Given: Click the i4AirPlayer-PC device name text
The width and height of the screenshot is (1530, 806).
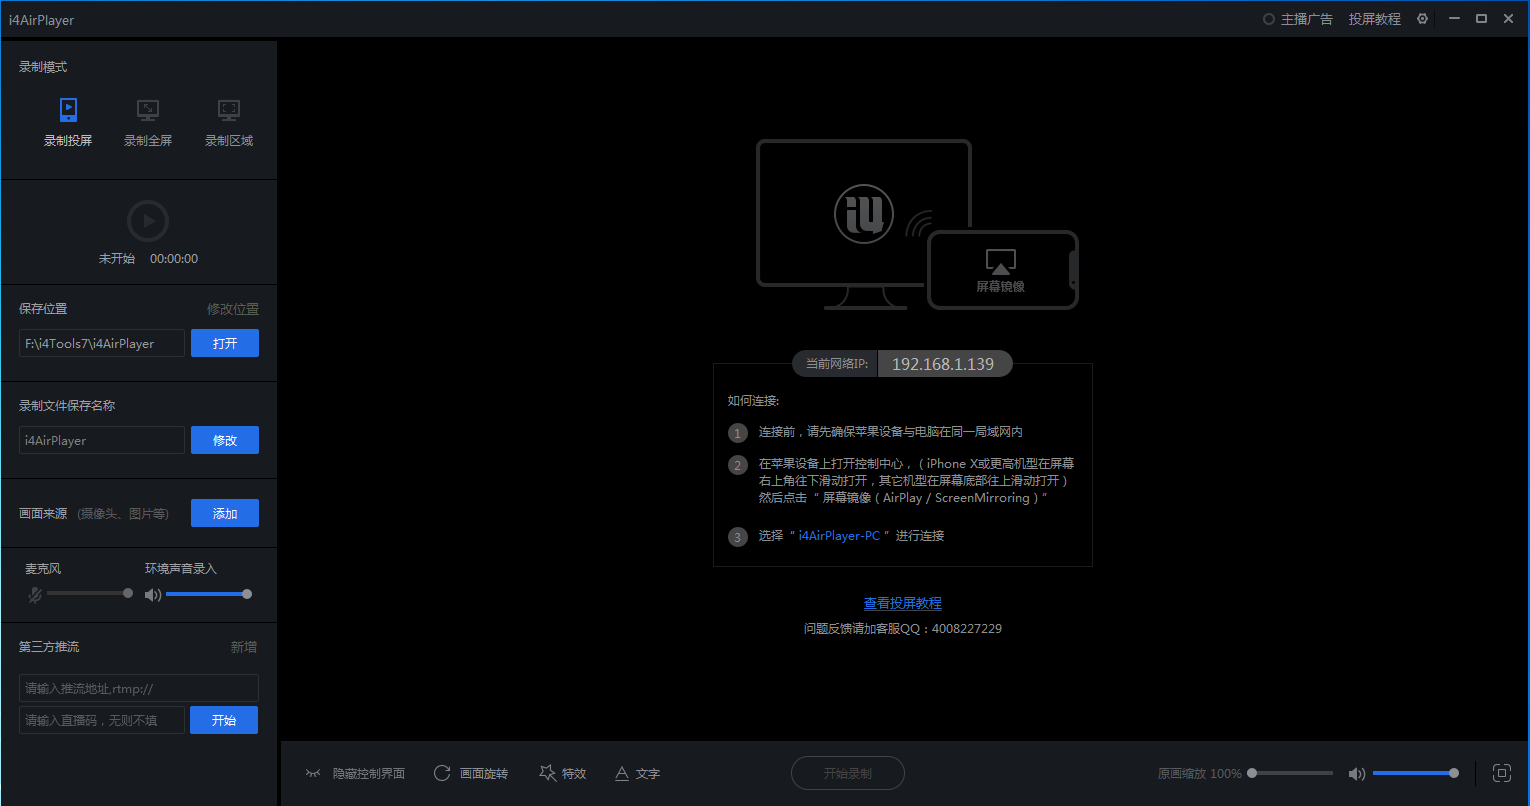Looking at the screenshot, I should [x=839, y=535].
